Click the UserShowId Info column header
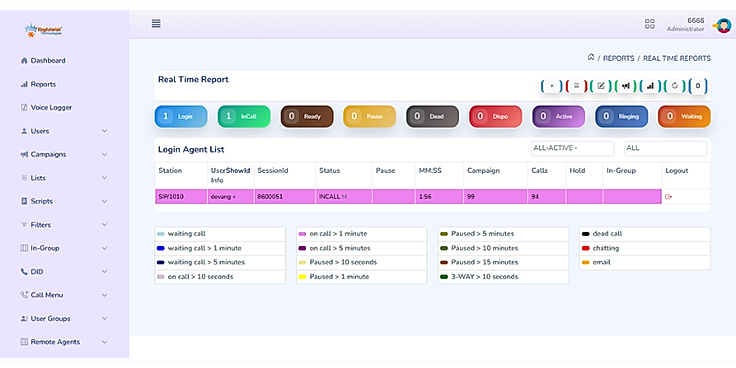The image size is (736, 368). coord(230,175)
